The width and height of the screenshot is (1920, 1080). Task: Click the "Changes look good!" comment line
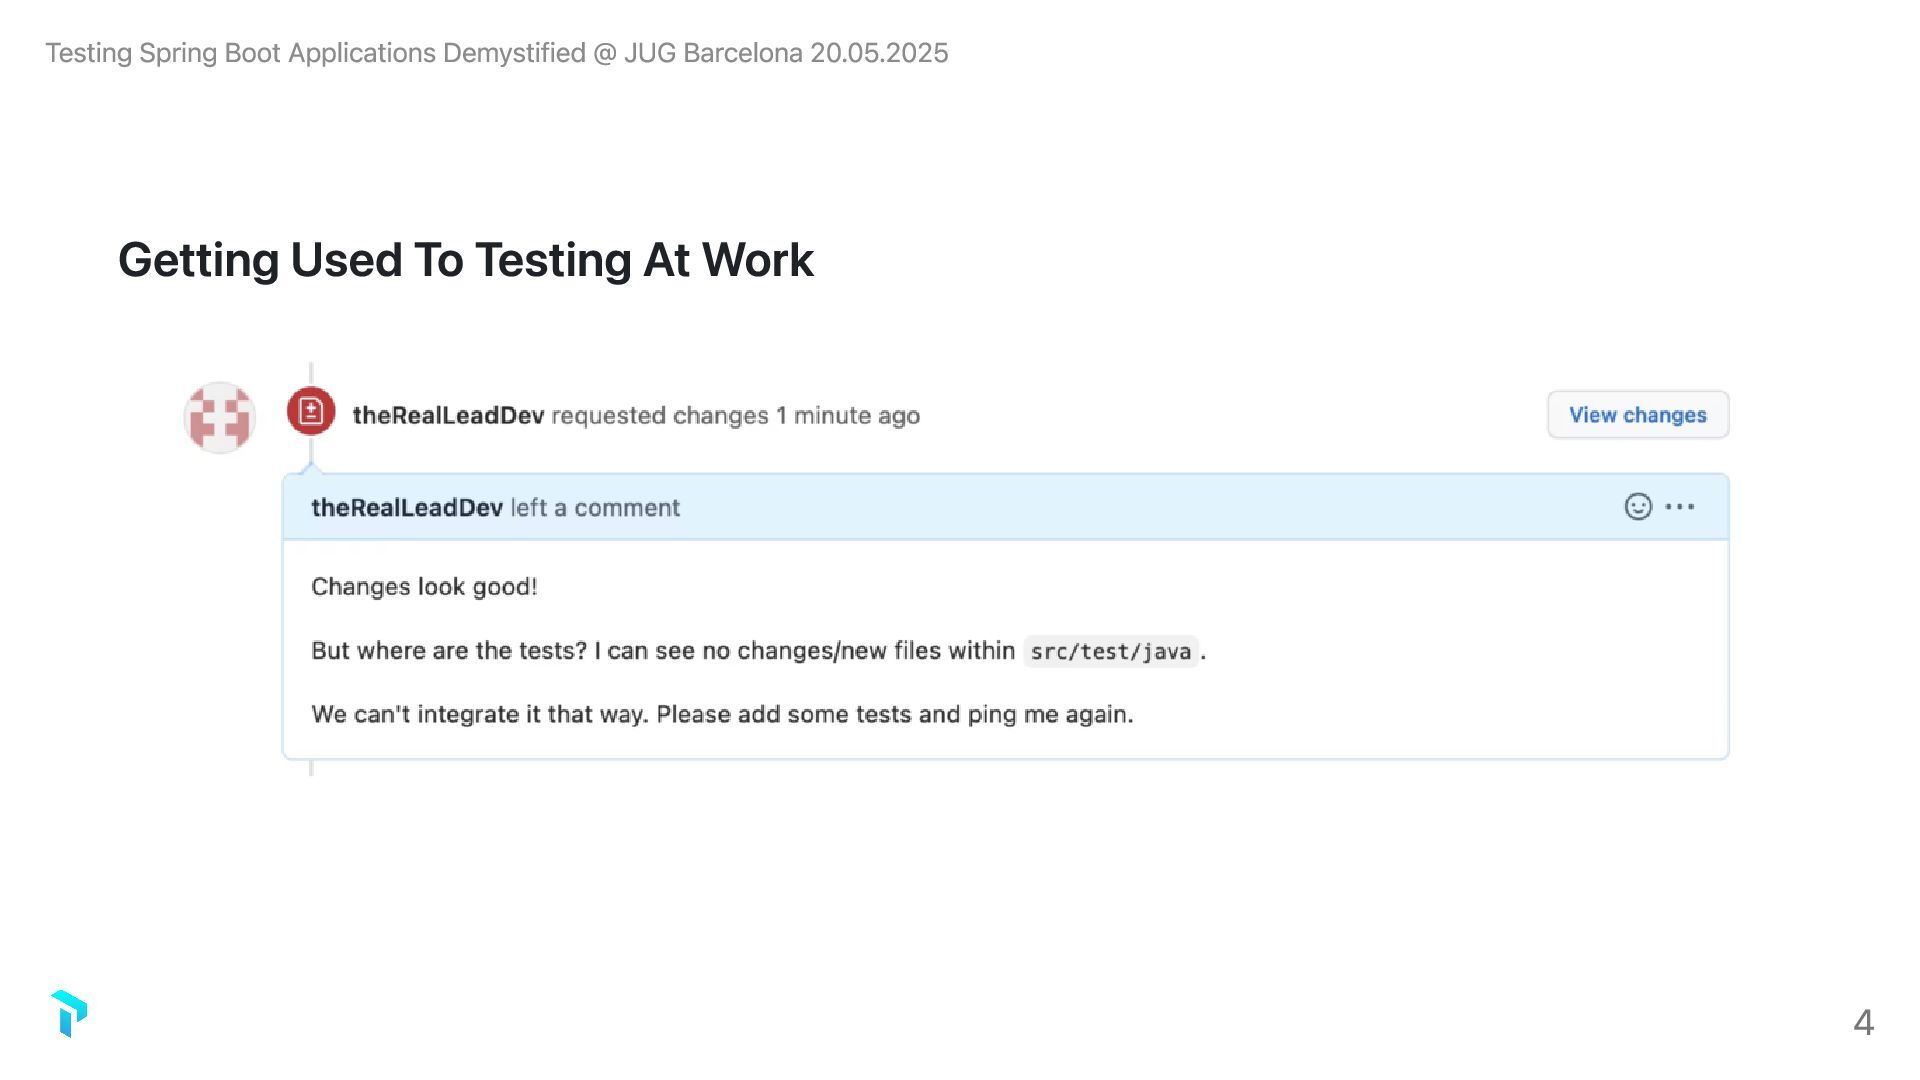click(x=424, y=587)
